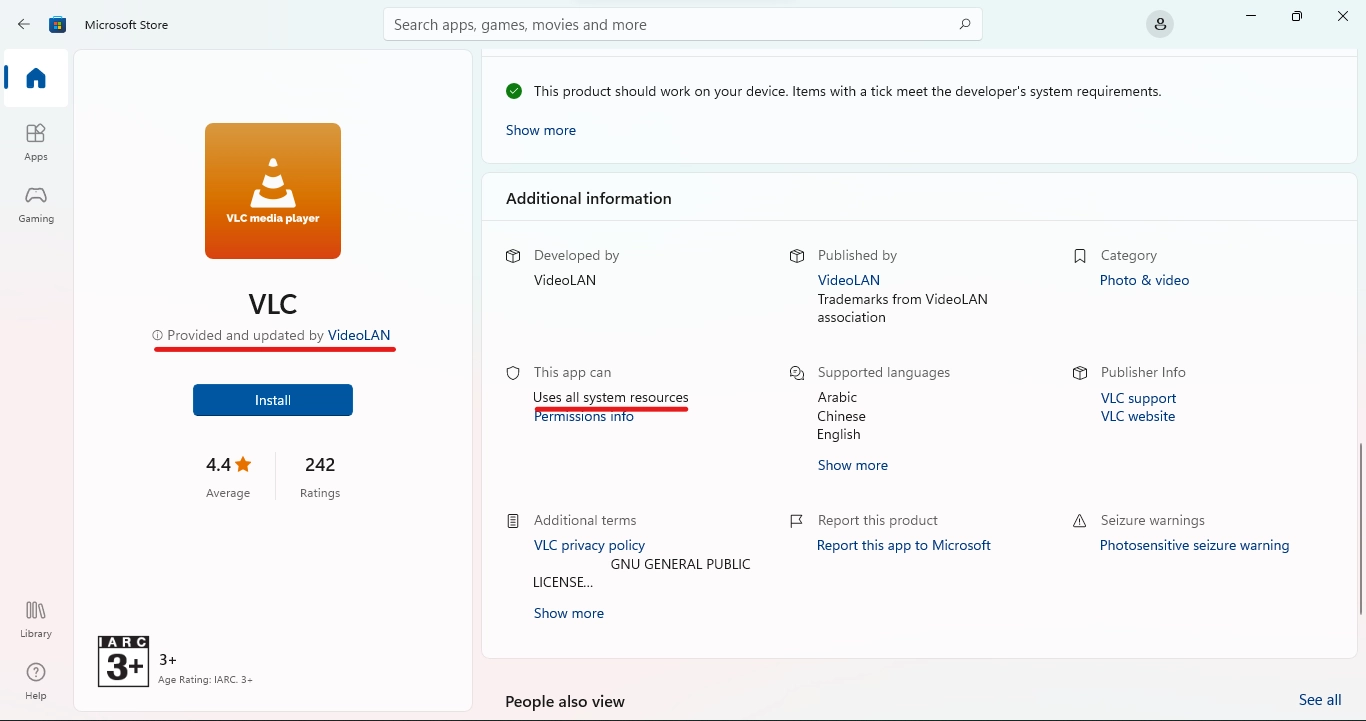Click the IARC 3+ rating badge
This screenshot has height=721, width=1366.
tap(123, 661)
